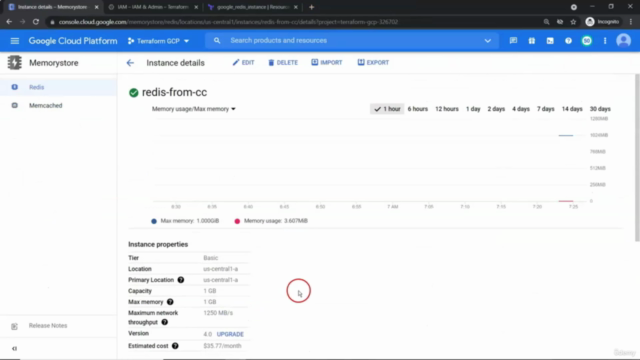Open the three-dot settings menu in header
640x360 pixels.
(605, 41)
